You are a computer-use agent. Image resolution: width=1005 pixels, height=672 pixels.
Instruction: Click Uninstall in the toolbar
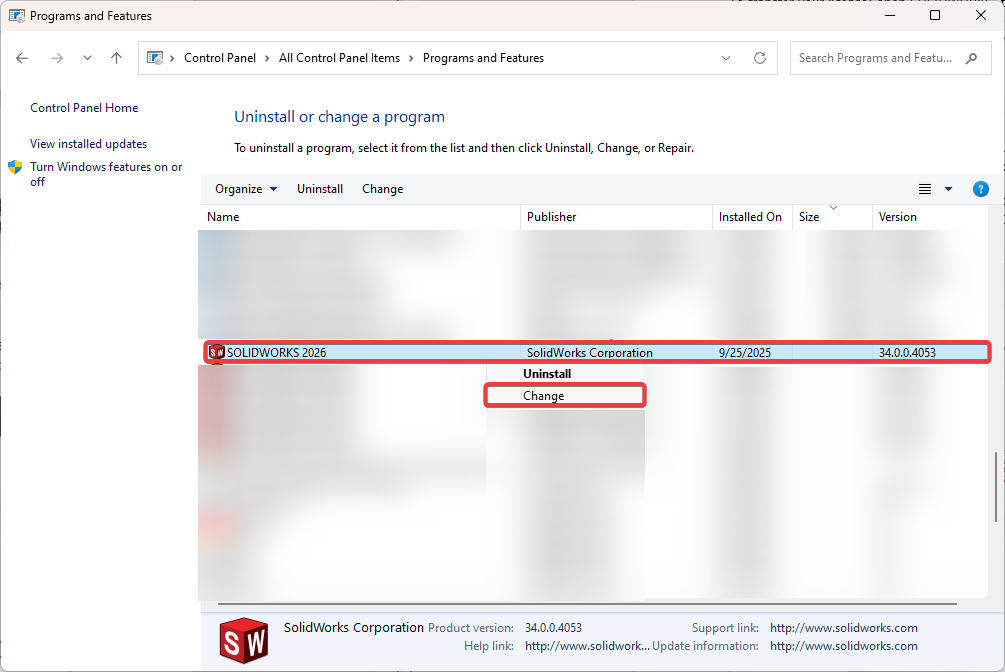[x=320, y=189]
